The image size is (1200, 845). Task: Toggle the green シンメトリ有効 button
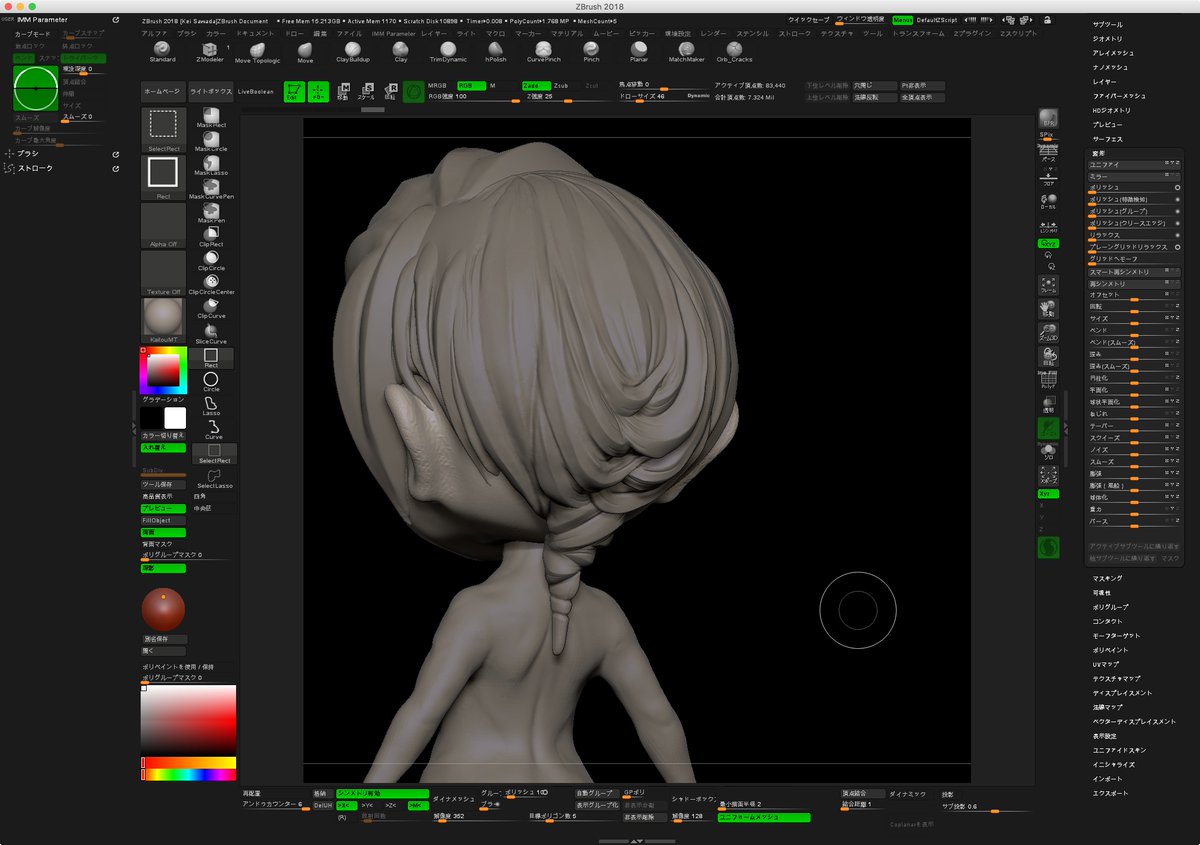(x=382, y=793)
